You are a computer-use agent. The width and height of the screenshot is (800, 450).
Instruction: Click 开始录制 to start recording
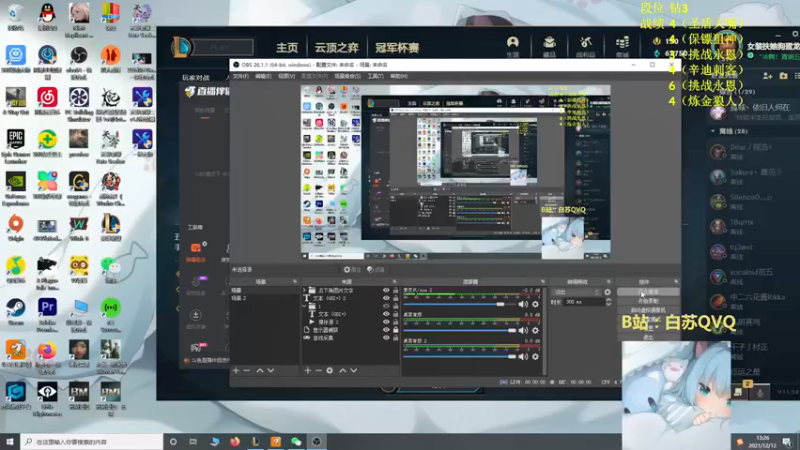coord(648,301)
